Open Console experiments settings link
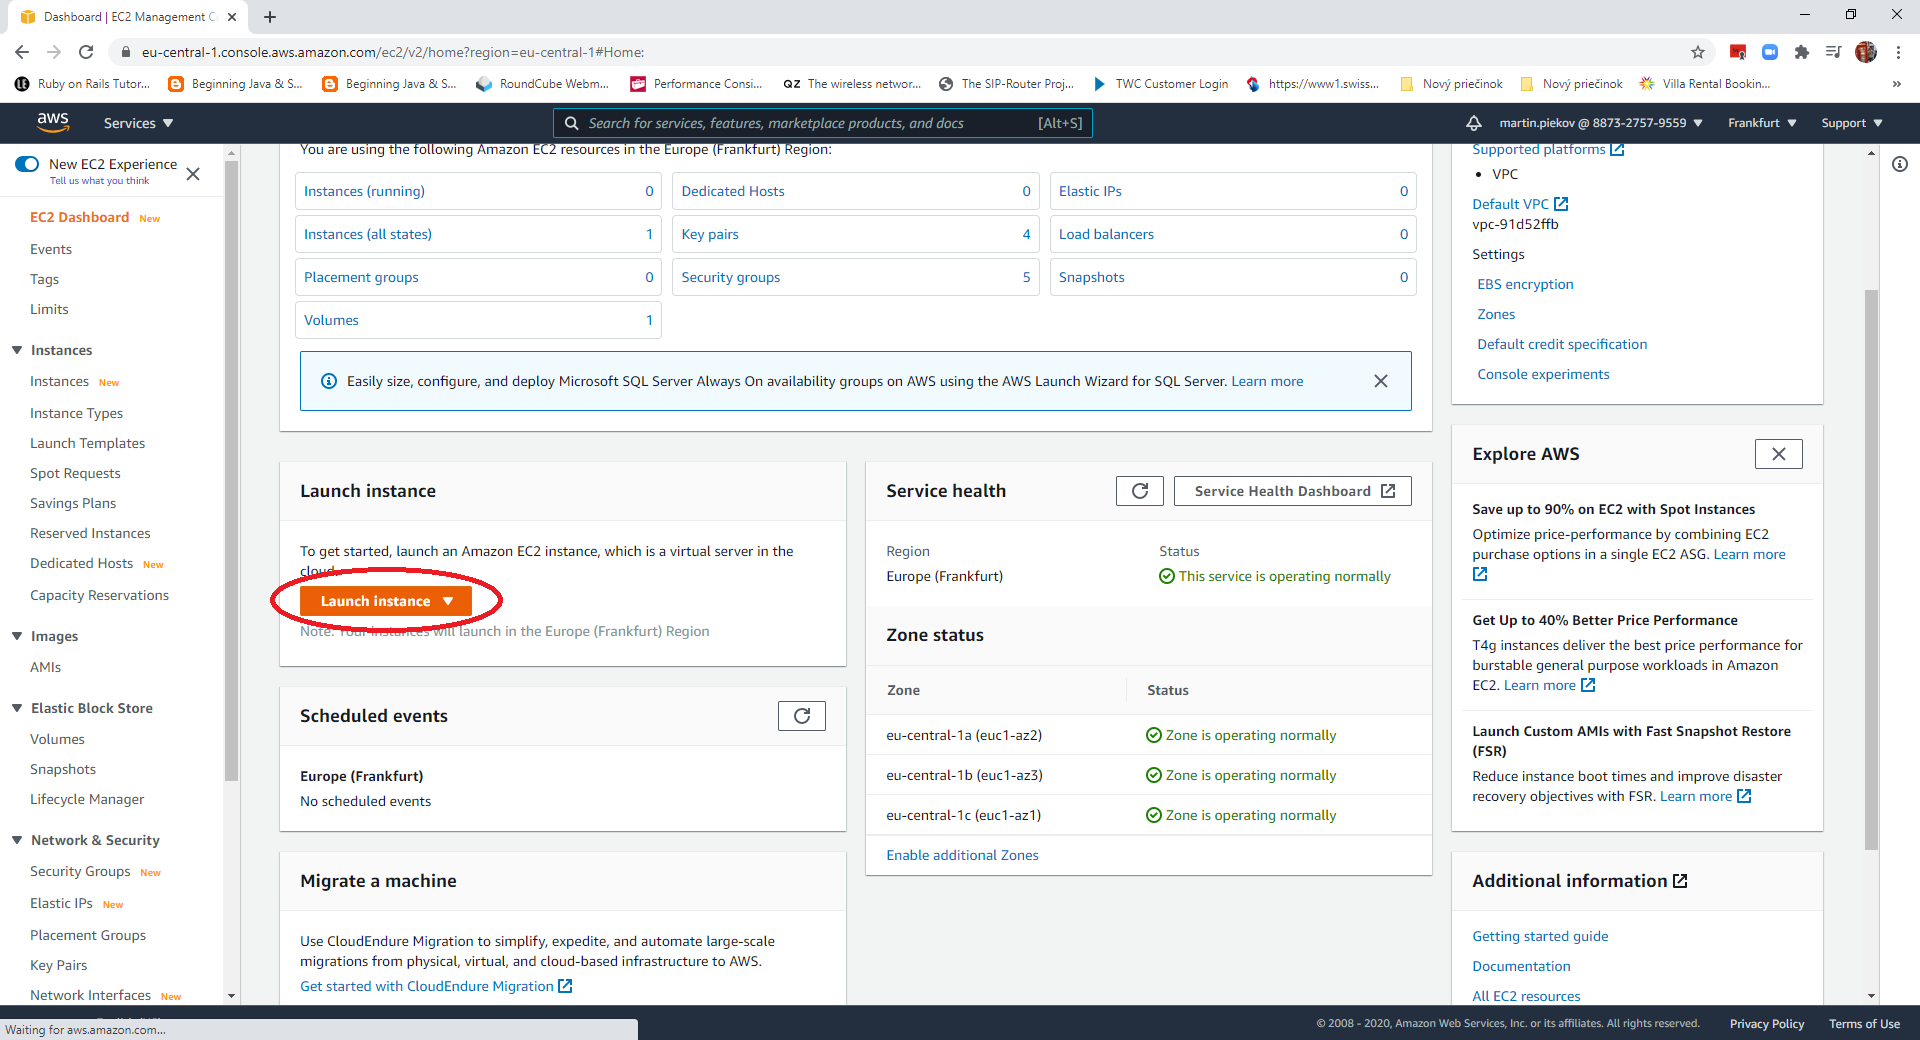The height and width of the screenshot is (1040, 1920). [1543, 374]
